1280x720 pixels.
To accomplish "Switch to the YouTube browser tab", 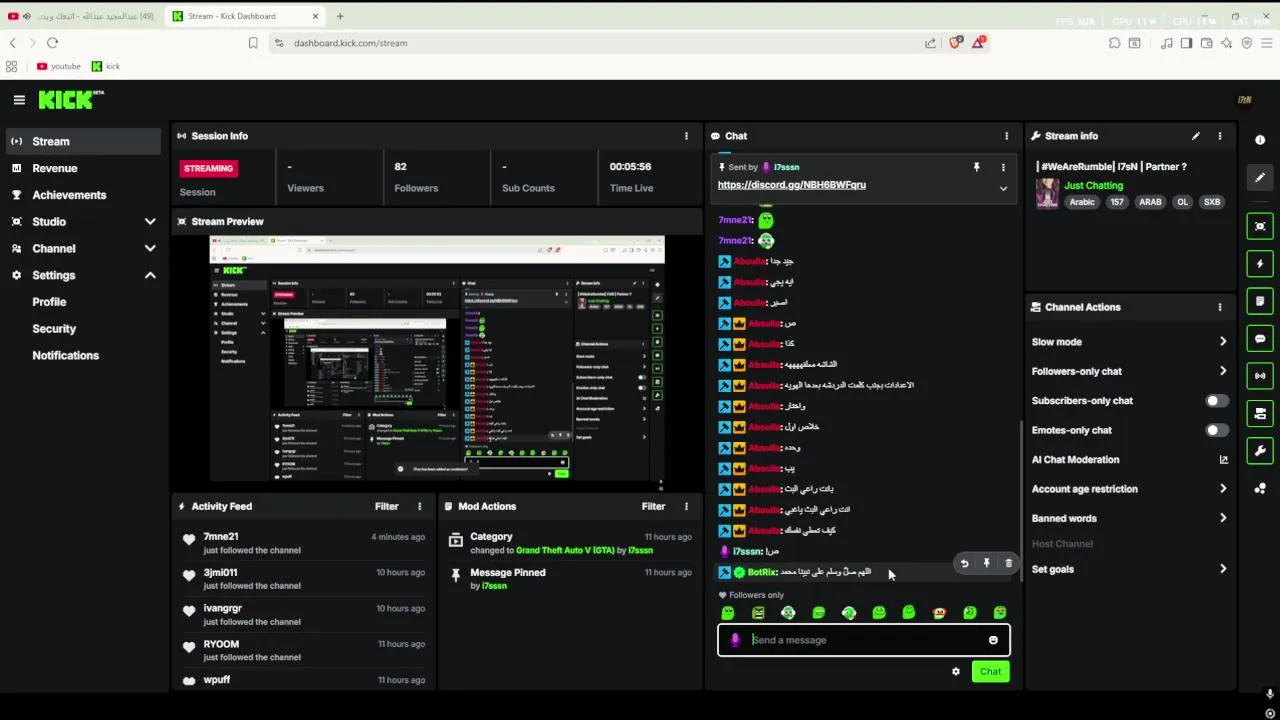I will pyautogui.click(x=82, y=16).
